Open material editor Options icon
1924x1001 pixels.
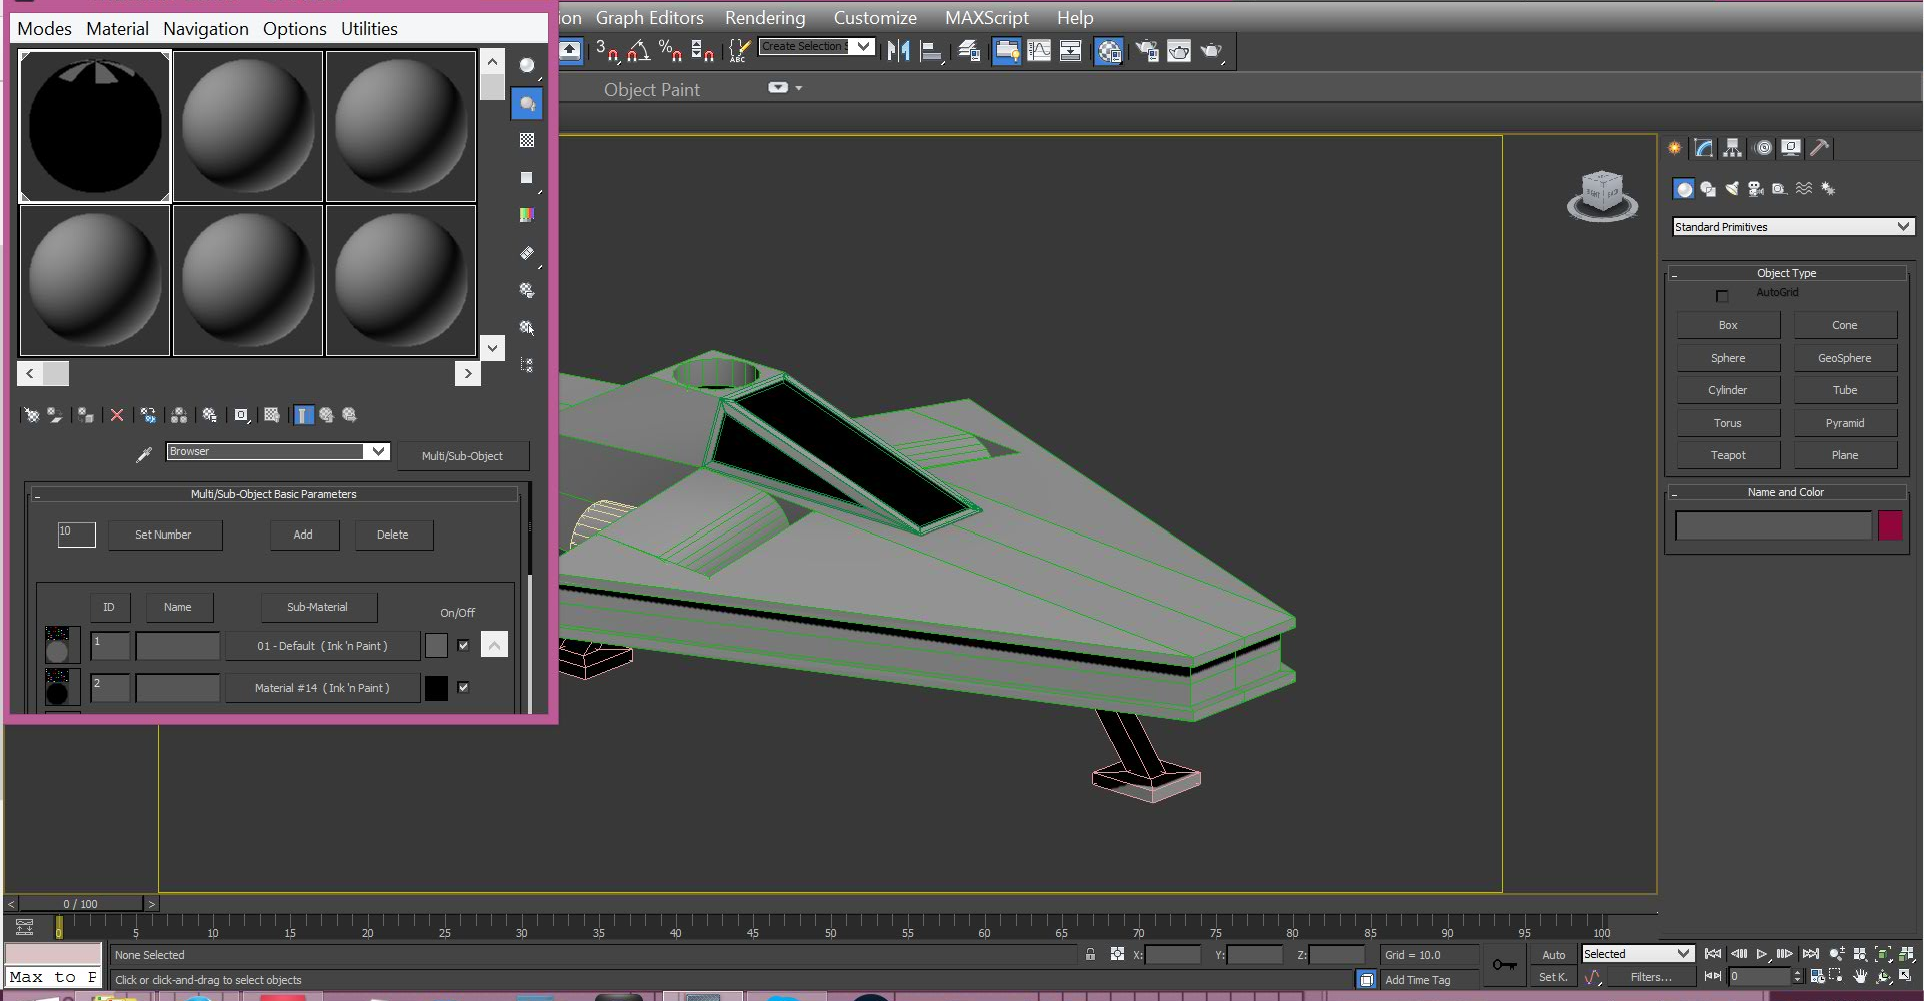[527, 290]
